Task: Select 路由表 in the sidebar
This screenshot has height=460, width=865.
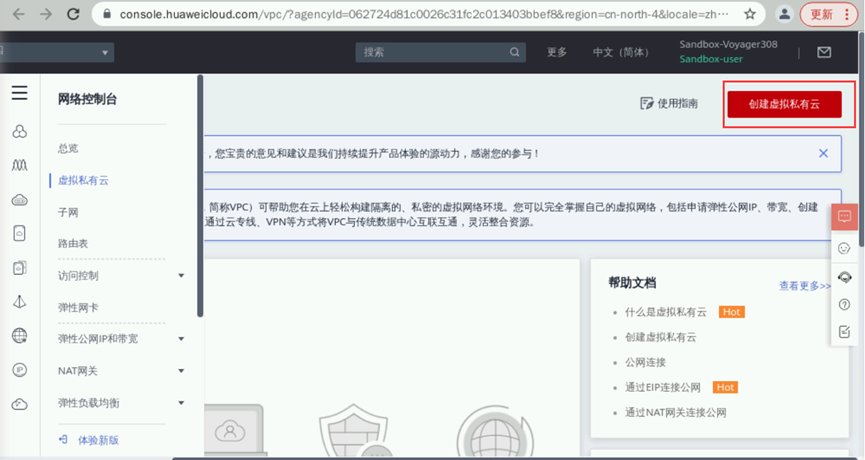Action: (x=73, y=243)
